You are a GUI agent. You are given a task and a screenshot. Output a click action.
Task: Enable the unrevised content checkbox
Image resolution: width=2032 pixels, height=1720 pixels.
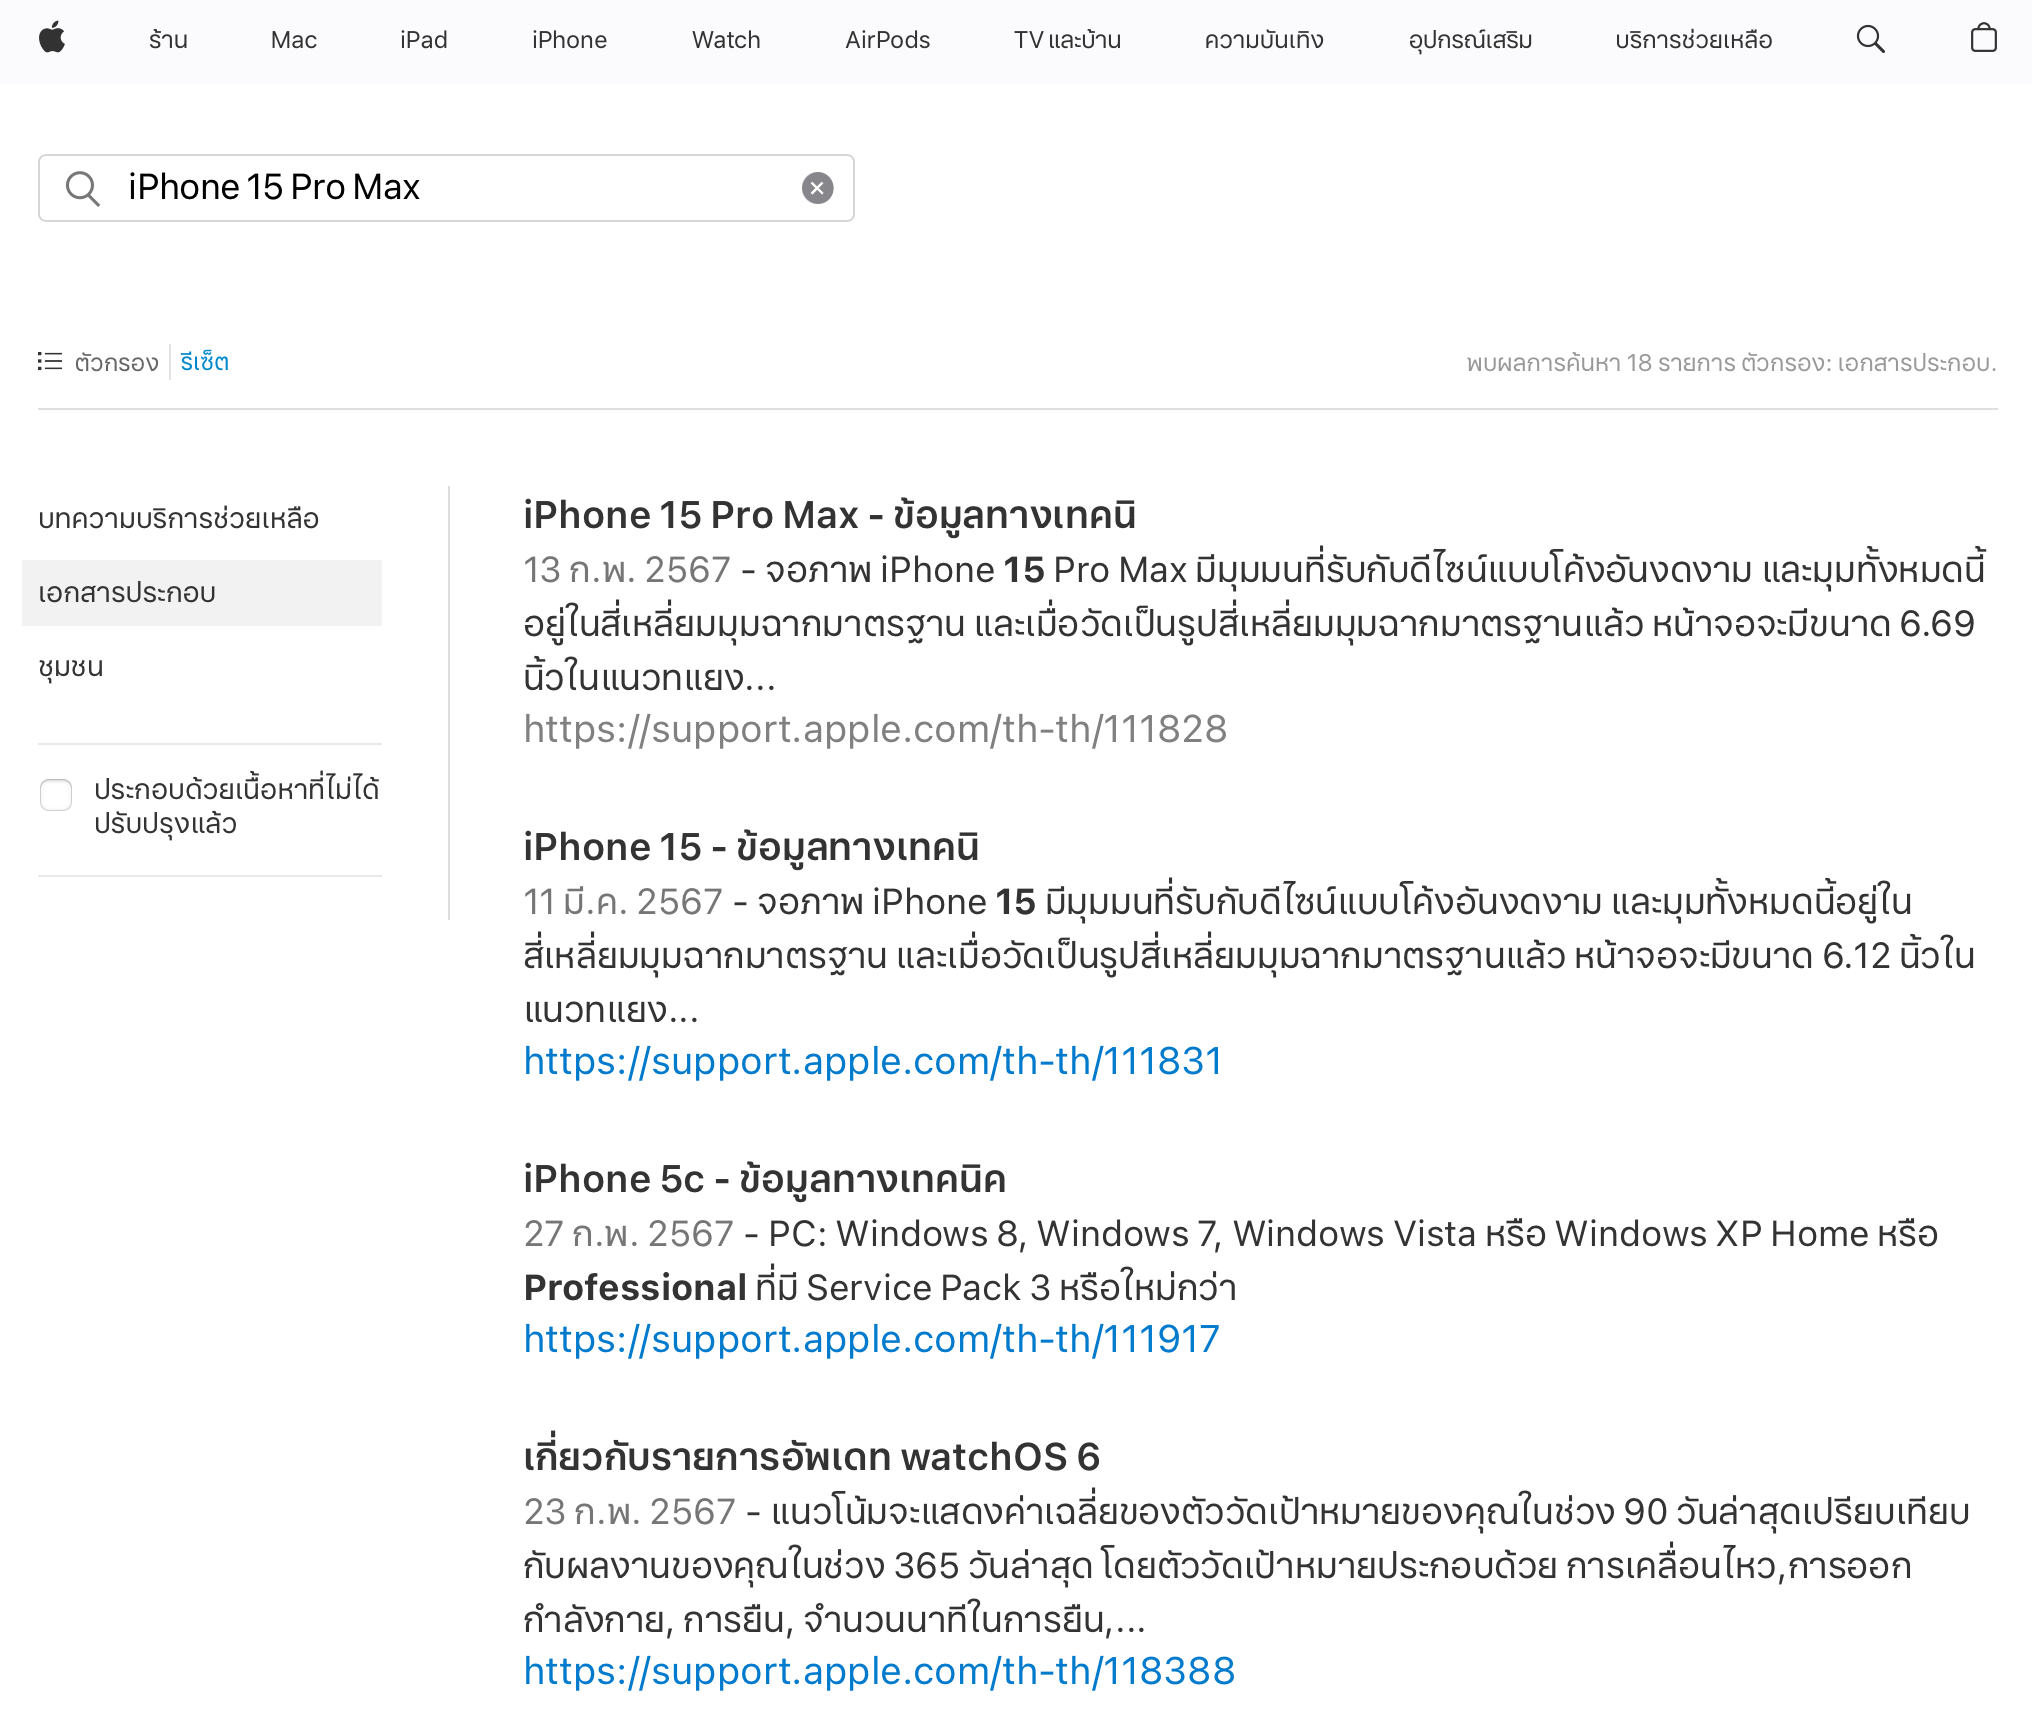pyautogui.click(x=56, y=795)
